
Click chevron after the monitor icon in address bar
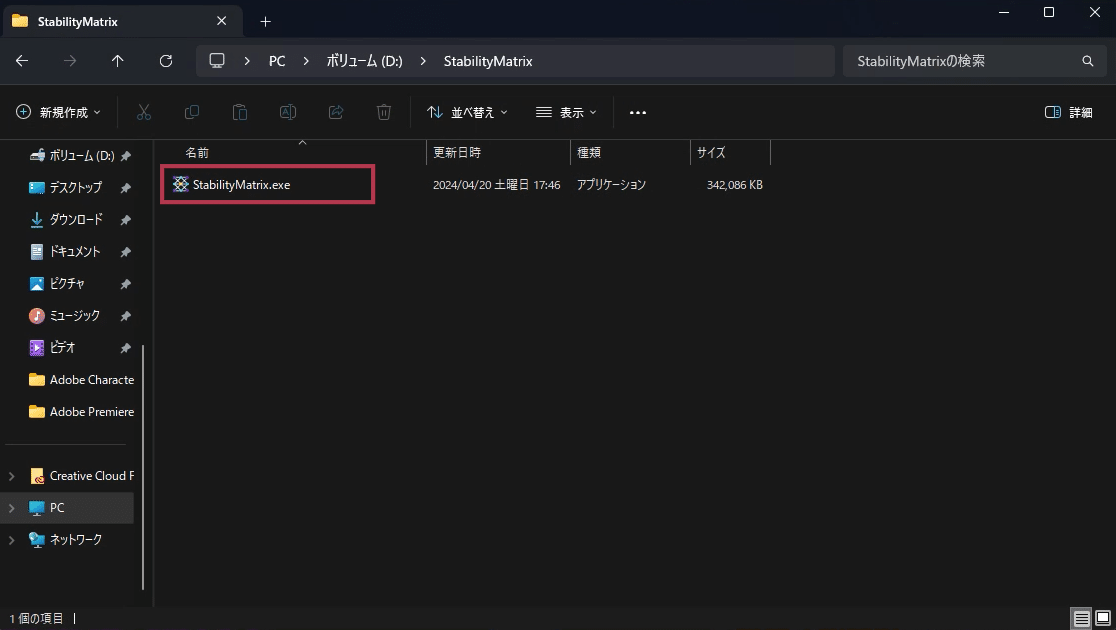point(247,61)
